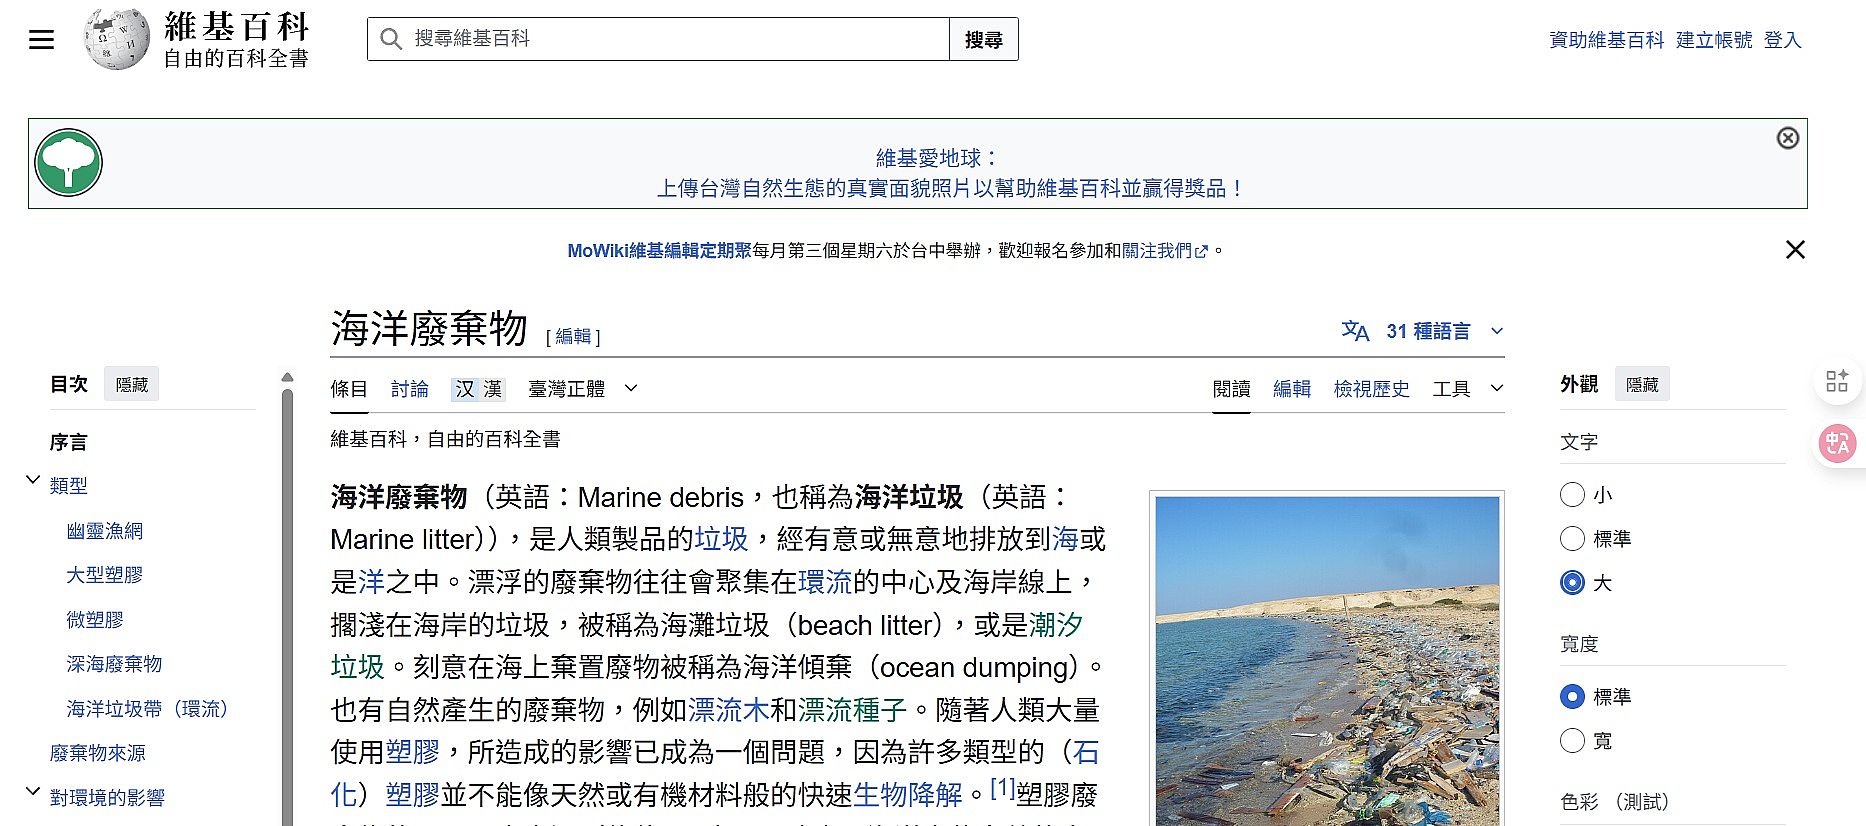Image resolution: width=1866 pixels, height=826 pixels.
Task: Click the Wikipedia globe logo
Action: pyautogui.click(x=117, y=40)
